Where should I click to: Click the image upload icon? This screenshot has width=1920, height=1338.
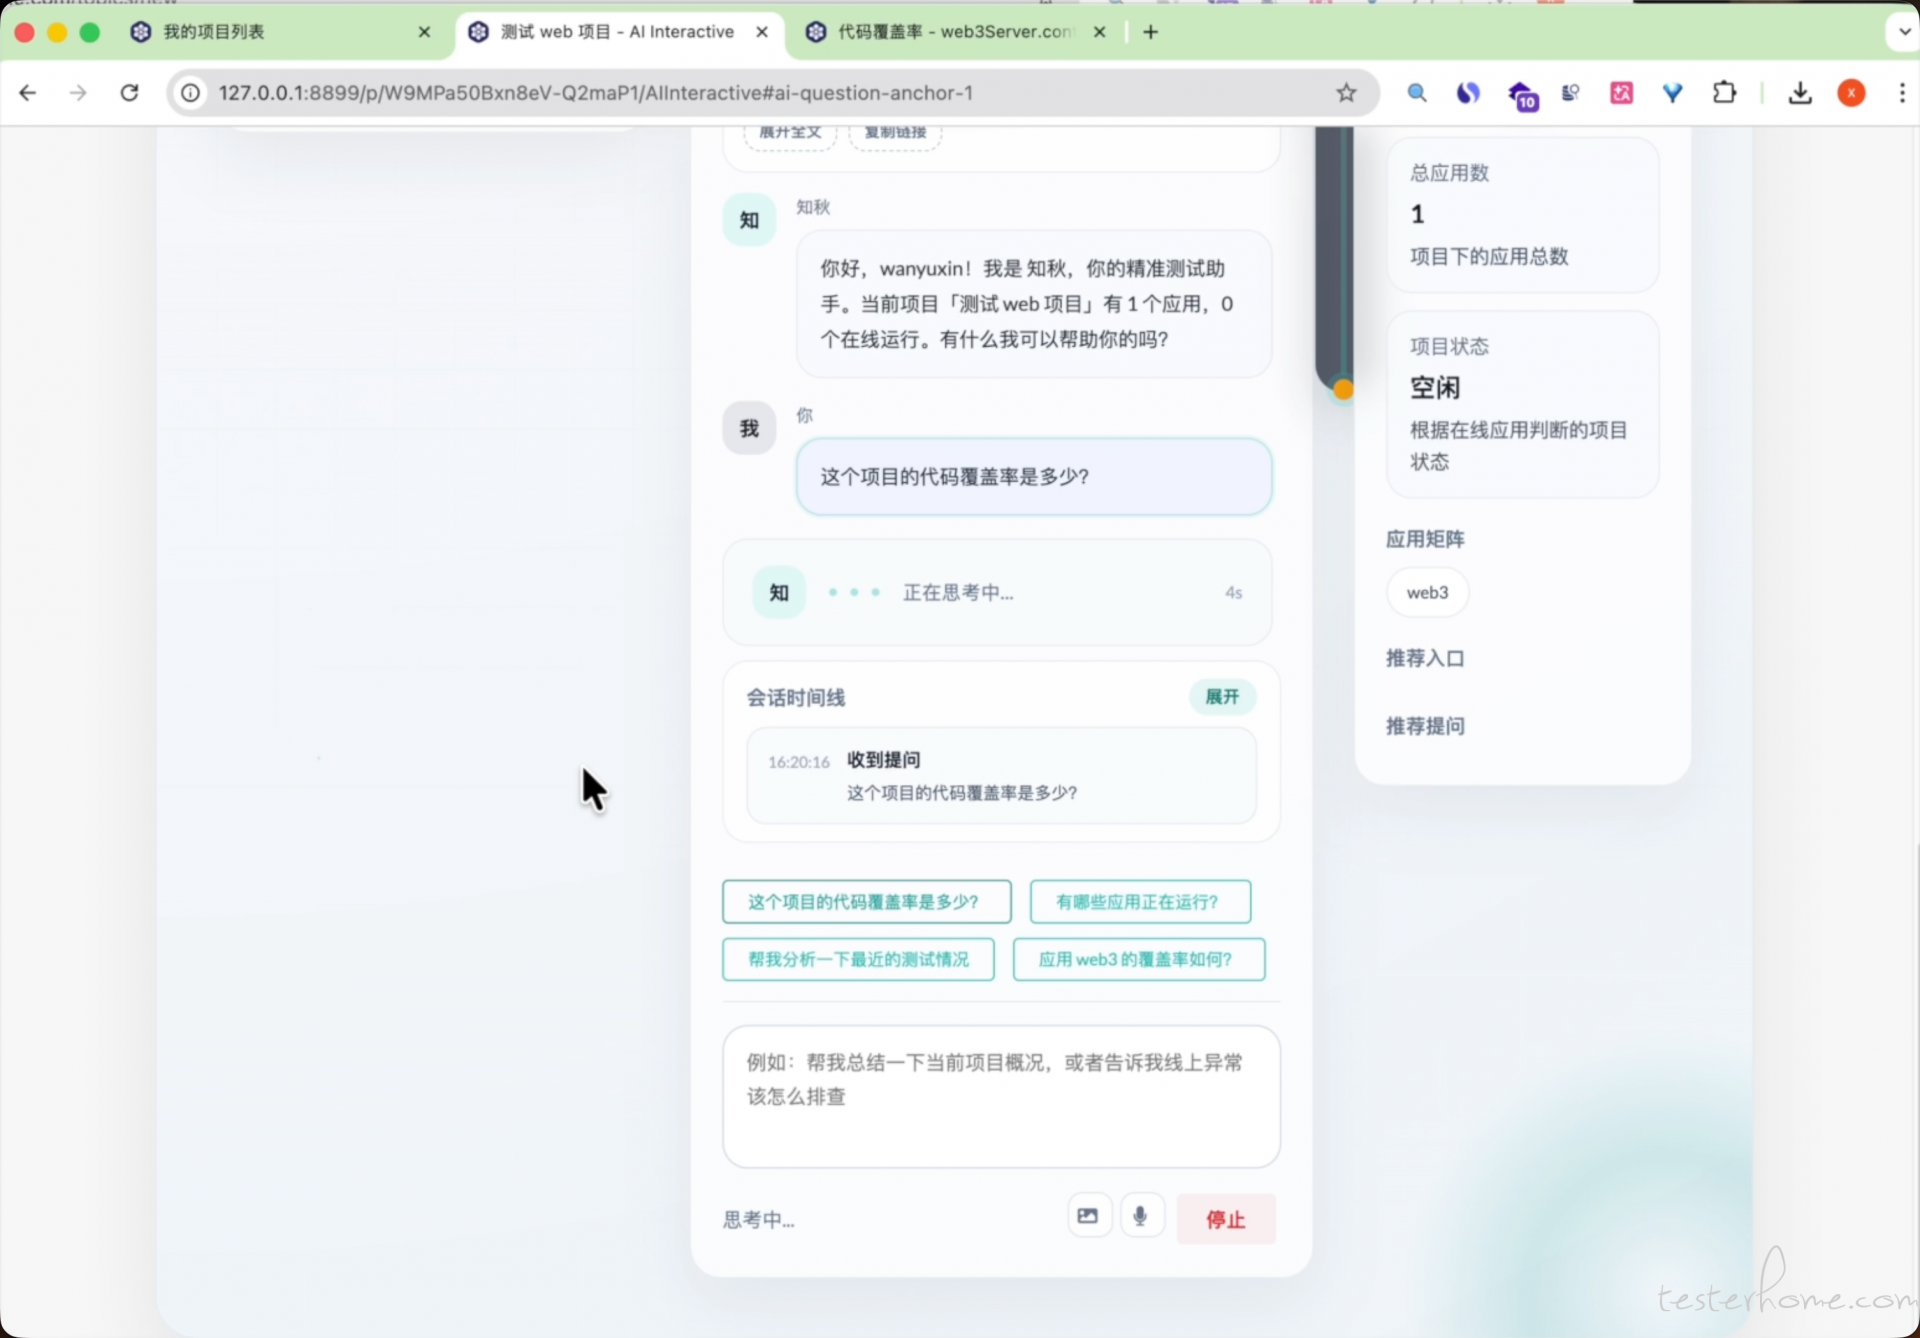tap(1088, 1217)
